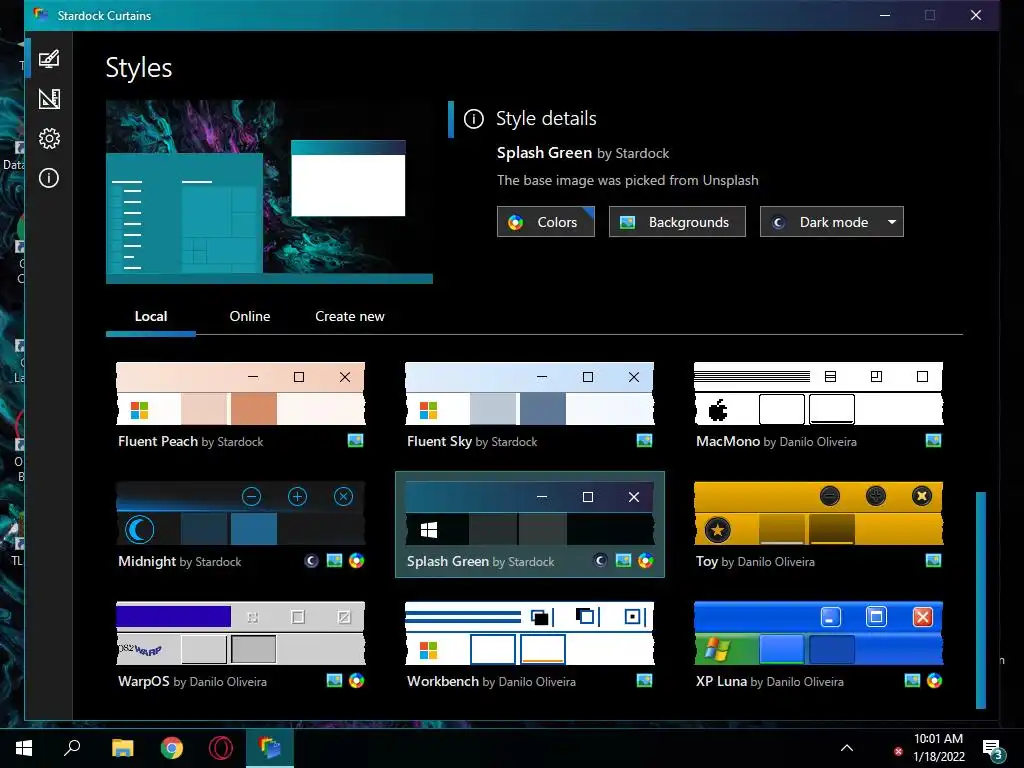Select the Workbench style thumbnail
The width and height of the screenshot is (1024, 768).
pos(530,633)
